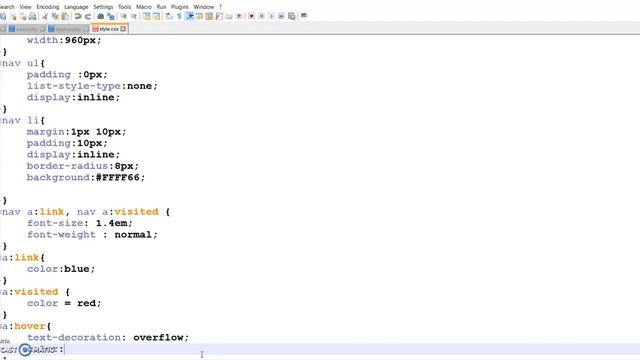The image size is (640, 360).
Task: Open Folder as Workspace toolbar icon
Action: [229, 16]
